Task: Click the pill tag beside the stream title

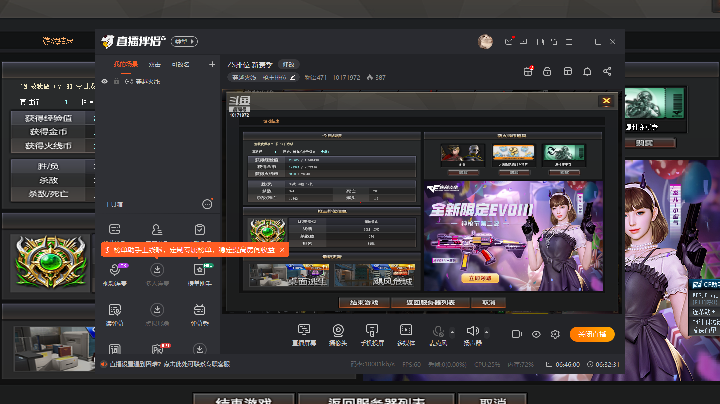Action: (288, 64)
